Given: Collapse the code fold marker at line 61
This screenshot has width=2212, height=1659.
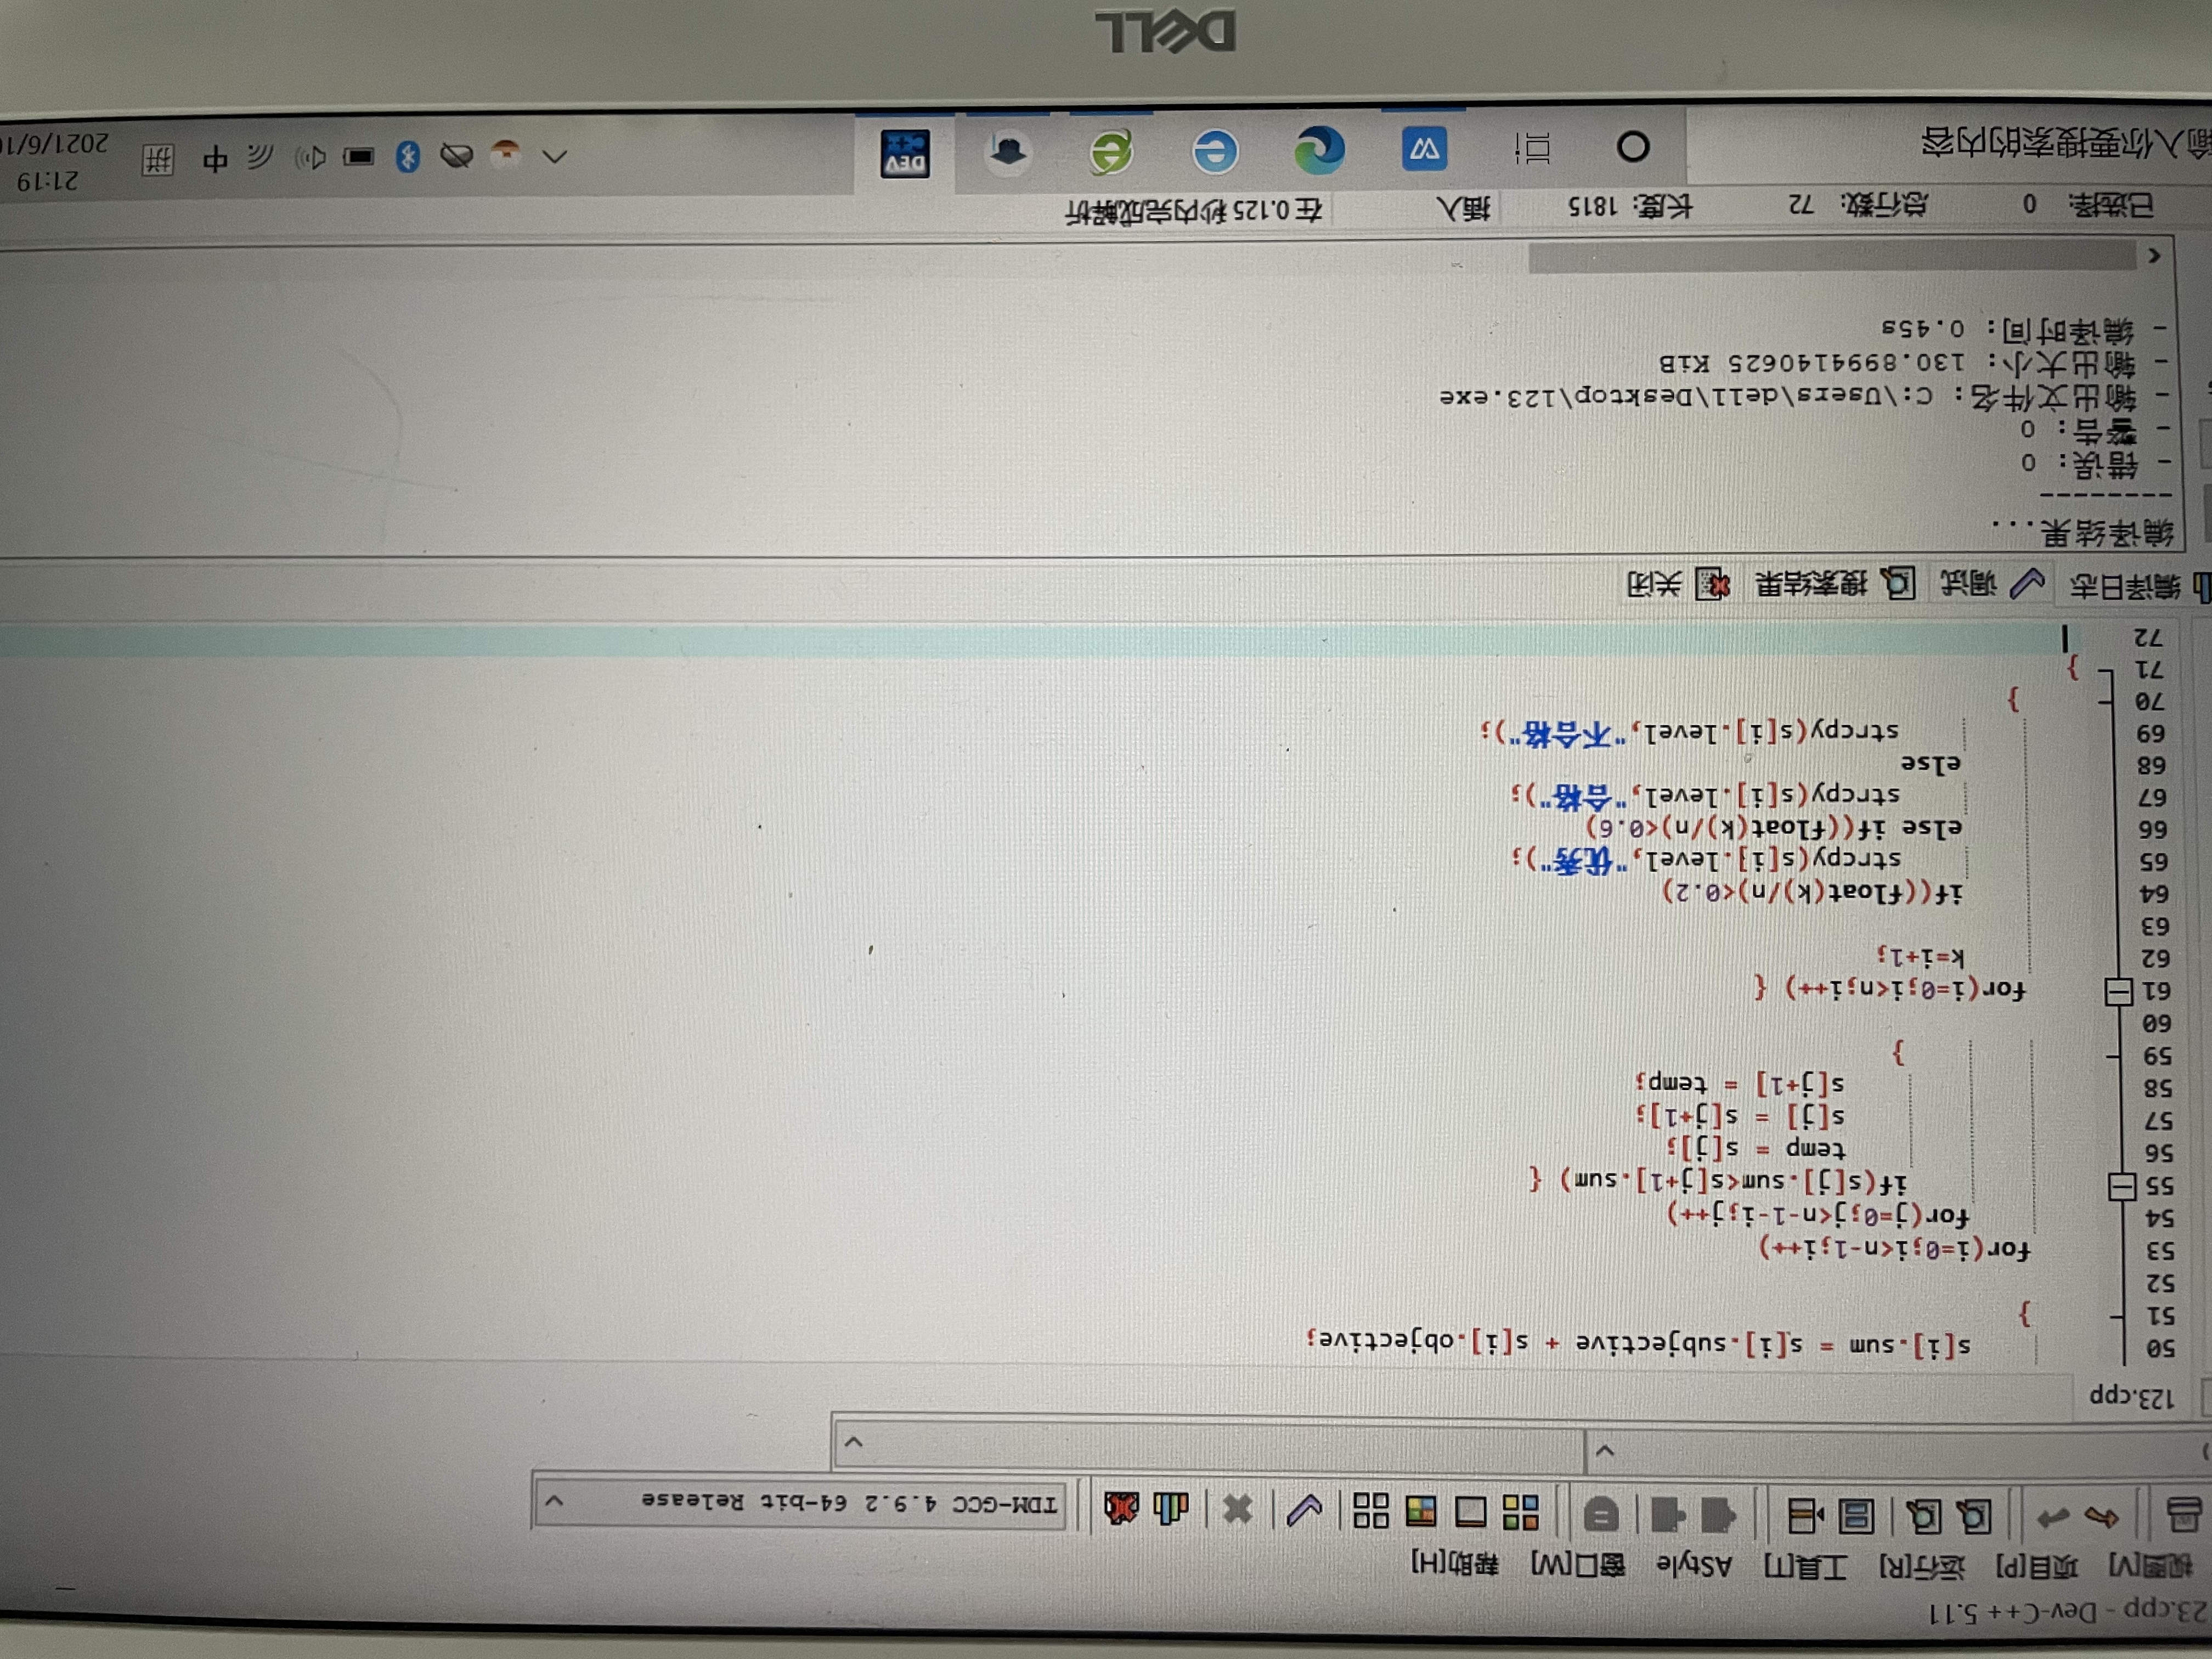Looking at the screenshot, I should [2118, 992].
